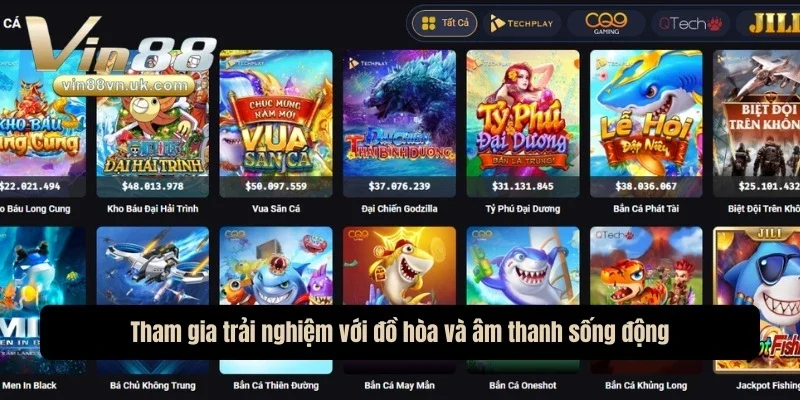The height and width of the screenshot is (400, 800).
Task: Open the Tỷ Phú Đại Dương game
Action: [523, 123]
